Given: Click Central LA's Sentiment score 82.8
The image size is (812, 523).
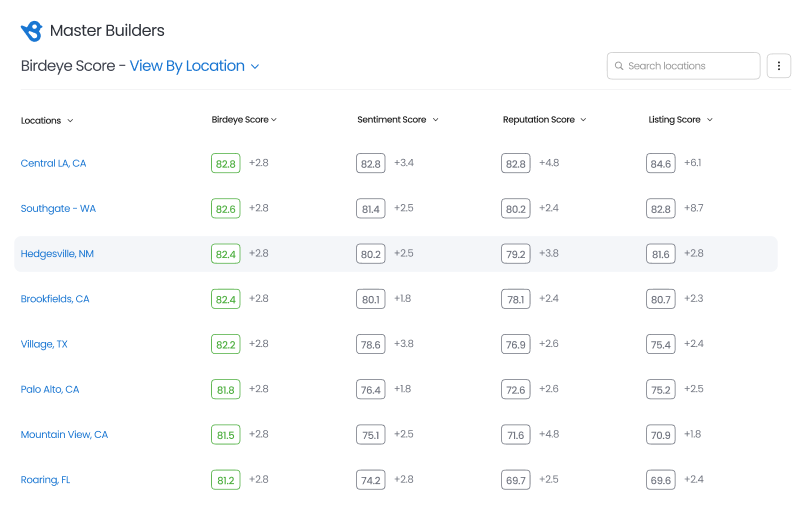Looking at the screenshot, I should 371,163.
